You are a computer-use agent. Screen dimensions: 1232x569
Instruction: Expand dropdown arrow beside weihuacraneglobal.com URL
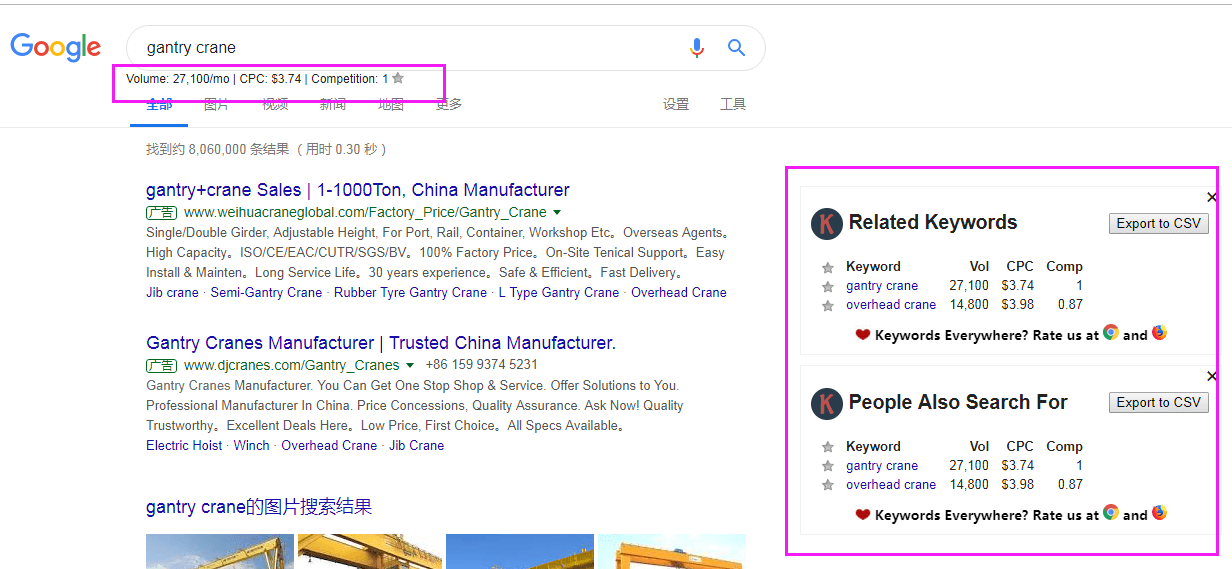click(557, 212)
